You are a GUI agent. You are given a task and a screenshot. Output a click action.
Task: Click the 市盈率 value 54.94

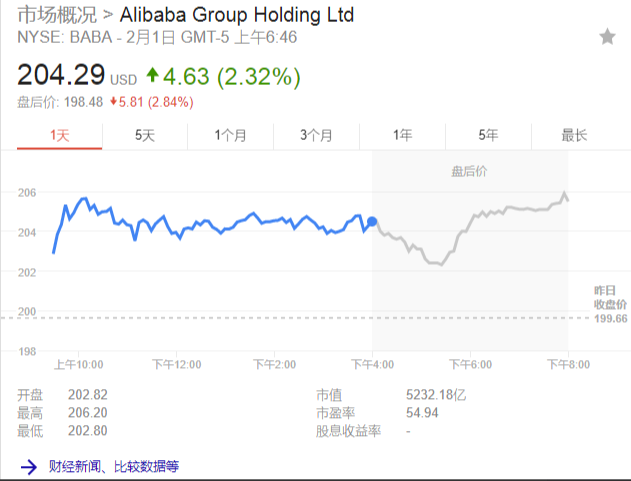pyautogui.click(x=419, y=412)
